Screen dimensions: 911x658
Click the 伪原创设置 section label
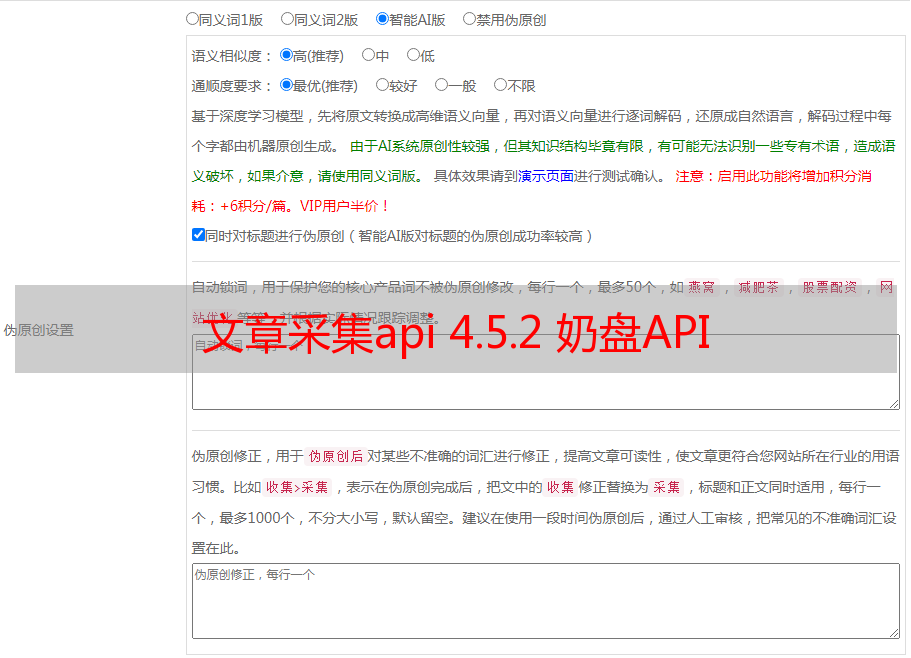[x=38, y=330]
